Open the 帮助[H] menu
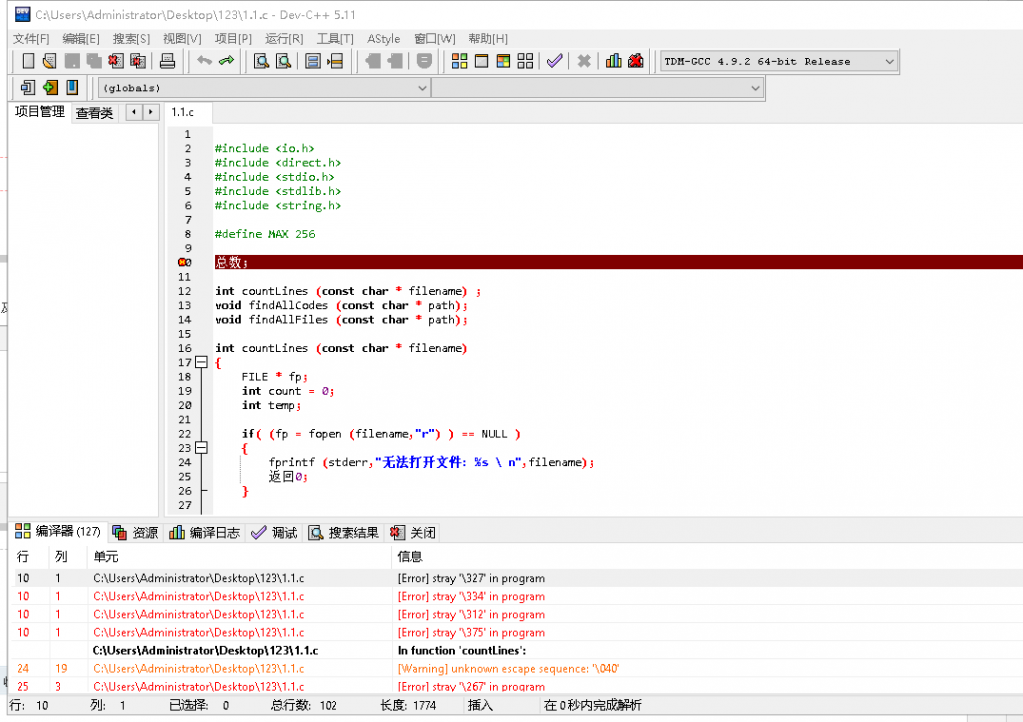This screenshot has width=1023, height=722. click(487, 38)
